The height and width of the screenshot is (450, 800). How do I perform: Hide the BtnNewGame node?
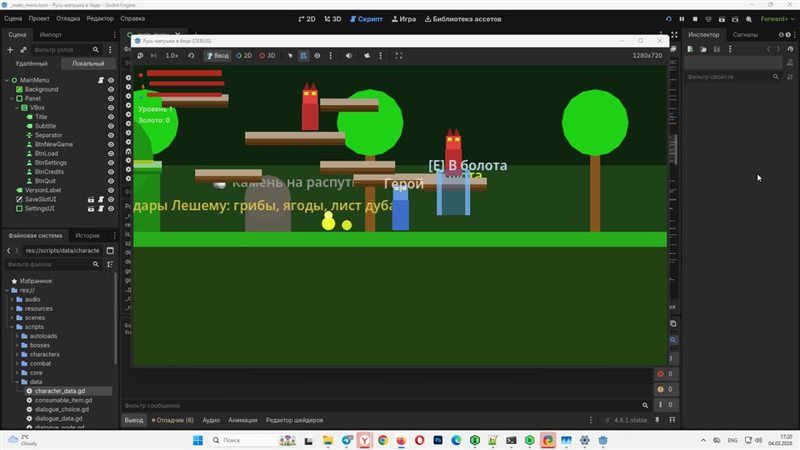coord(111,144)
